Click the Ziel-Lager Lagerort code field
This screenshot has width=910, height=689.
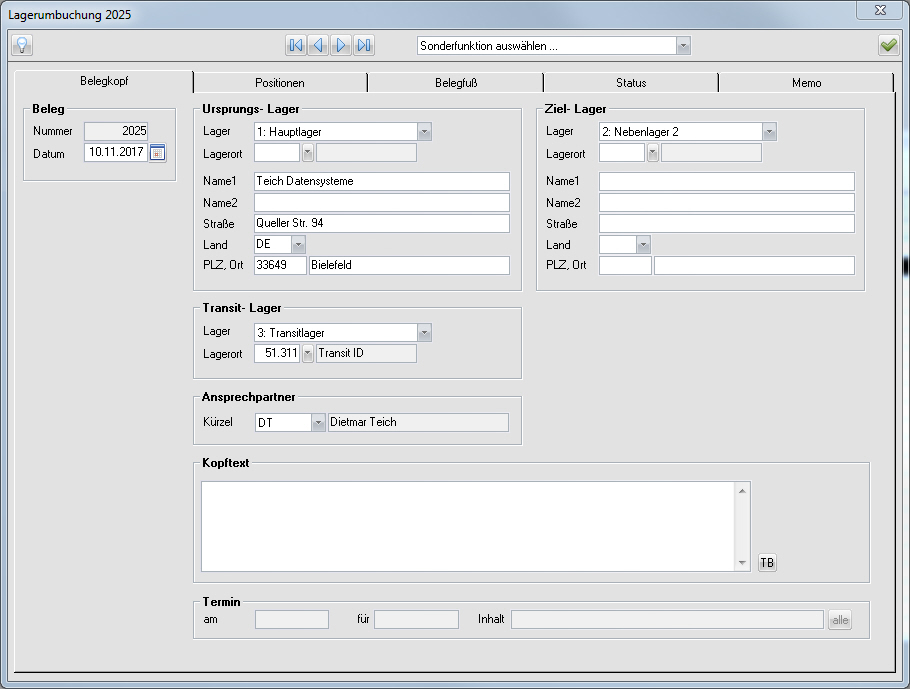[622, 153]
